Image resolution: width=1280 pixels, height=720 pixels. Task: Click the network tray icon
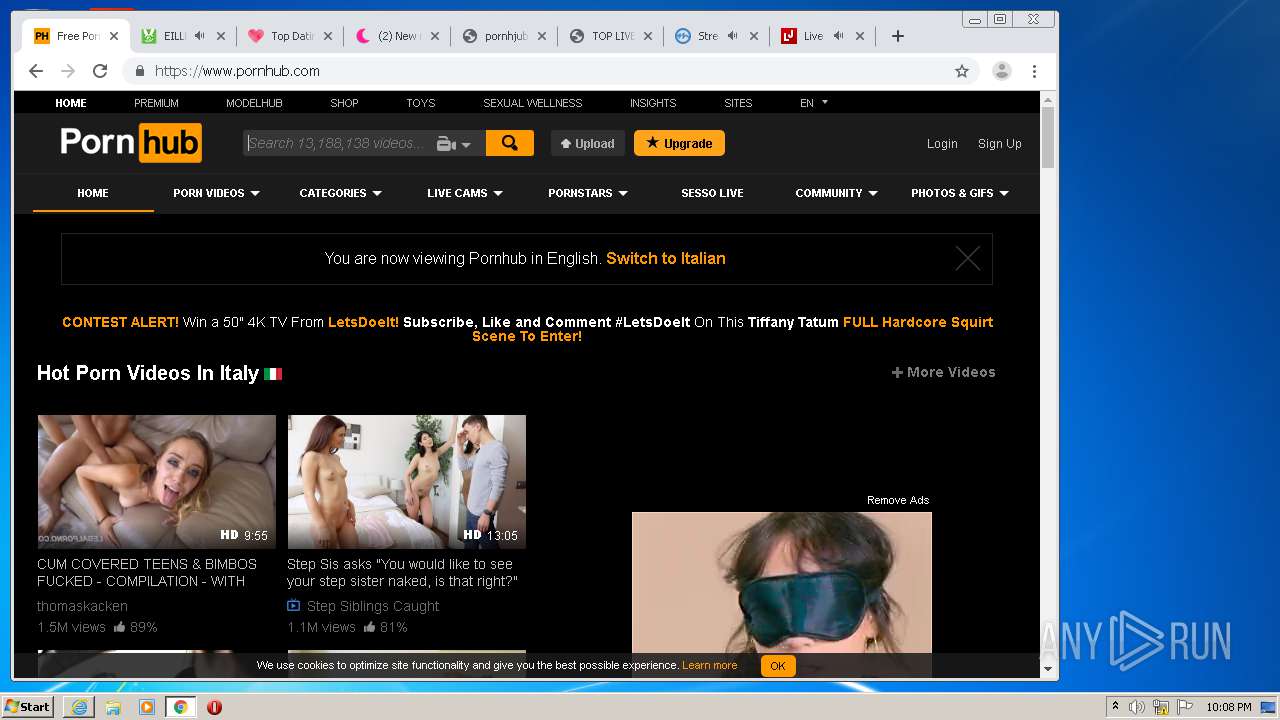pos(1161,707)
